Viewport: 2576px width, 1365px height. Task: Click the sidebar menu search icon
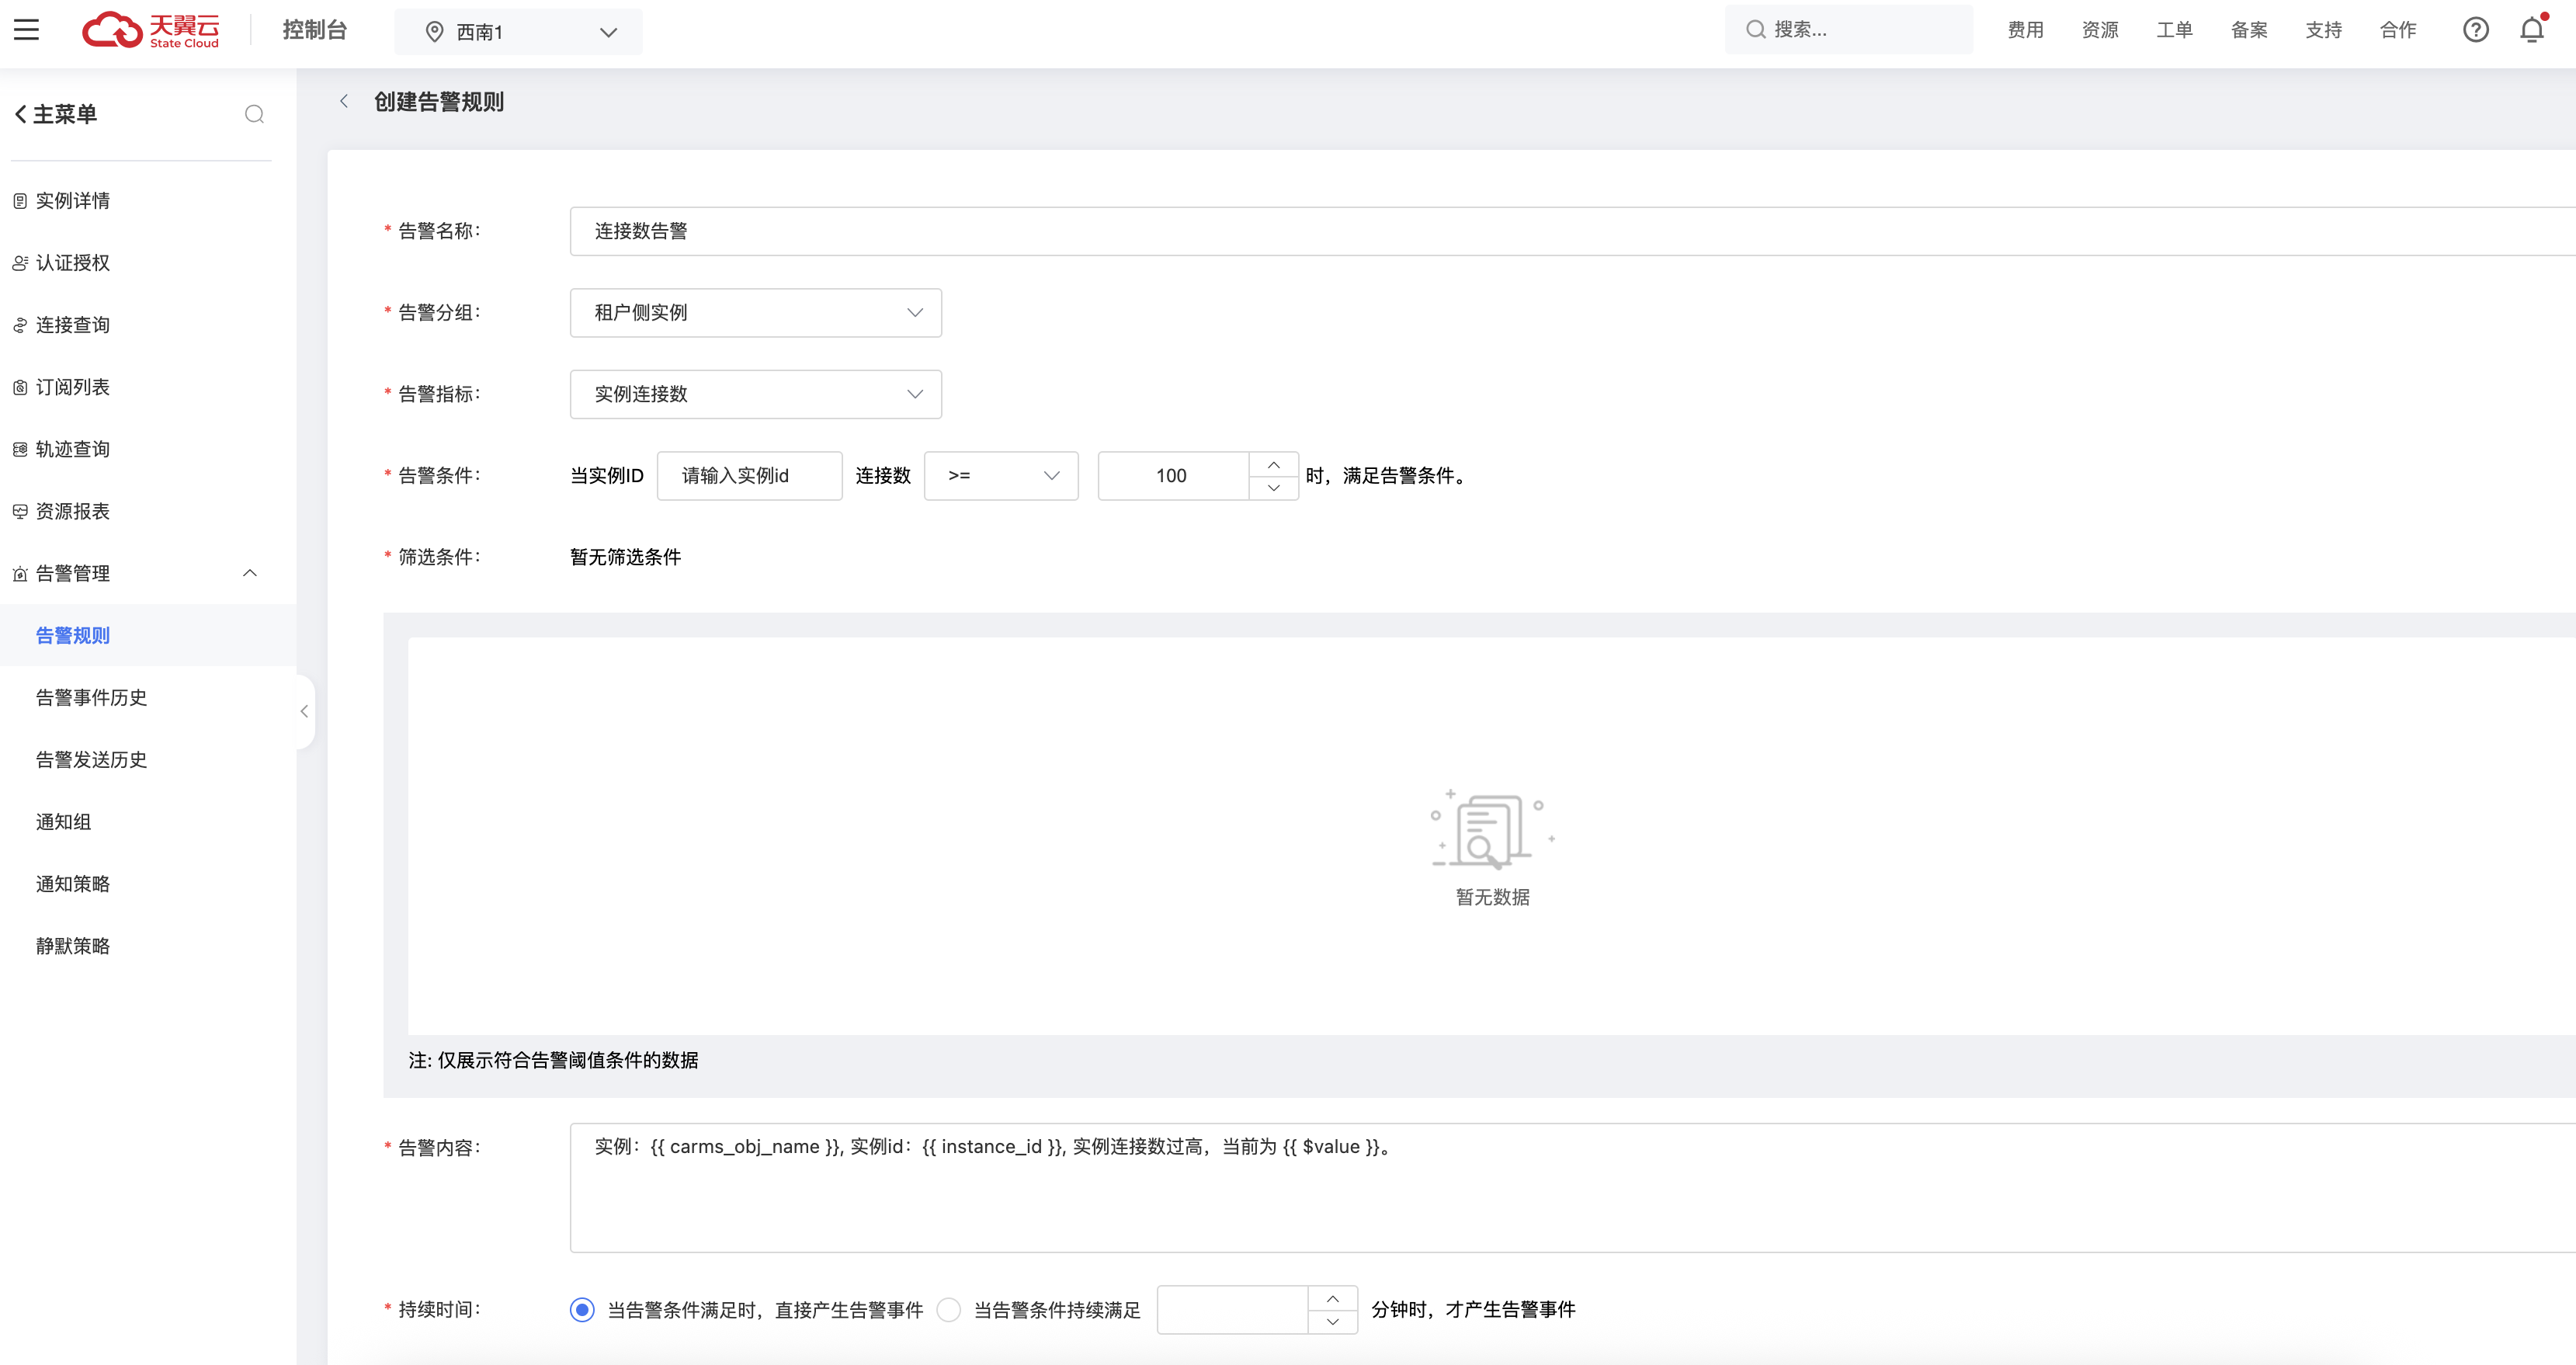[254, 114]
